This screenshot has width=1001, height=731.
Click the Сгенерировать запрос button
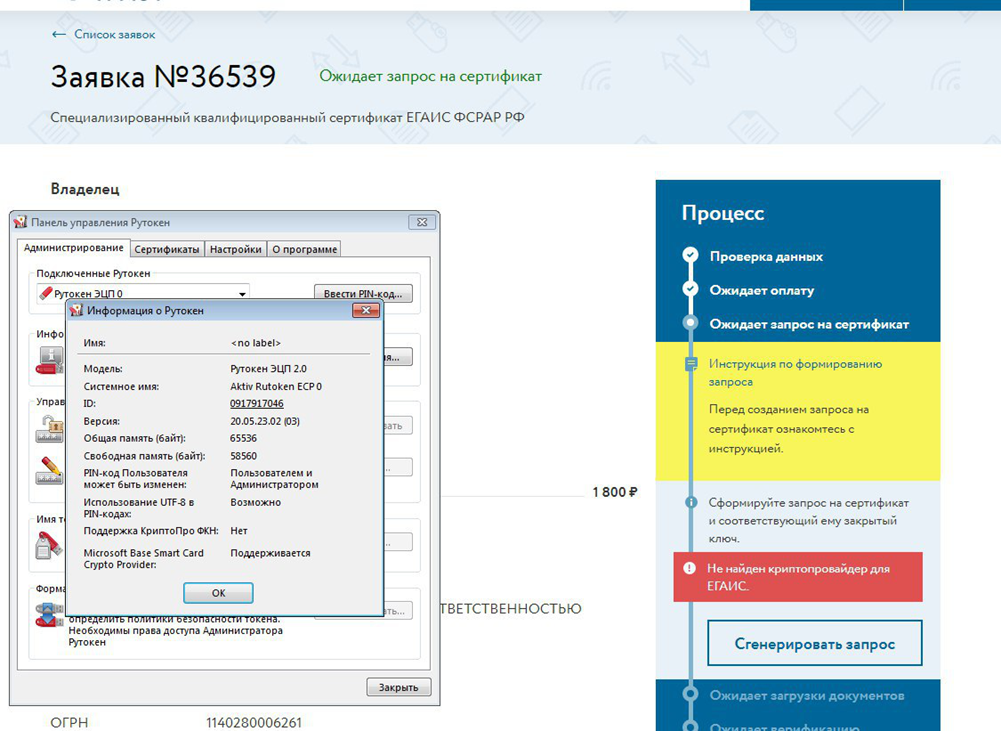tap(814, 644)
